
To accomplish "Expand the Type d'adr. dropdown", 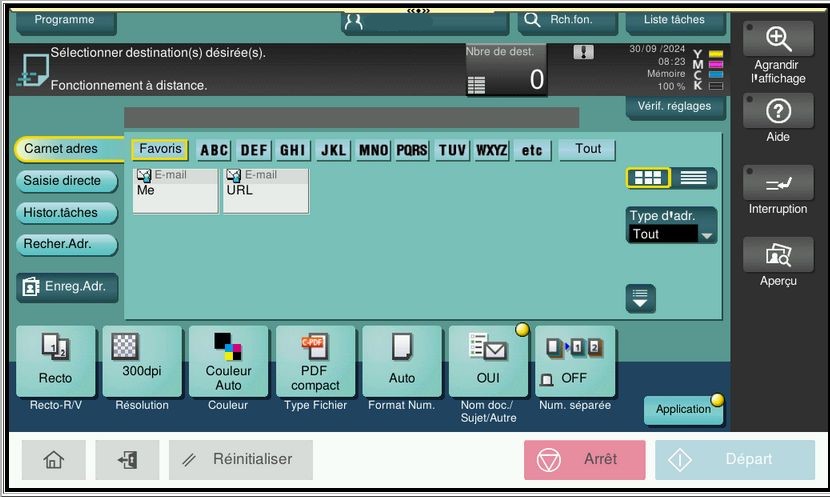I will pos(671,225).
